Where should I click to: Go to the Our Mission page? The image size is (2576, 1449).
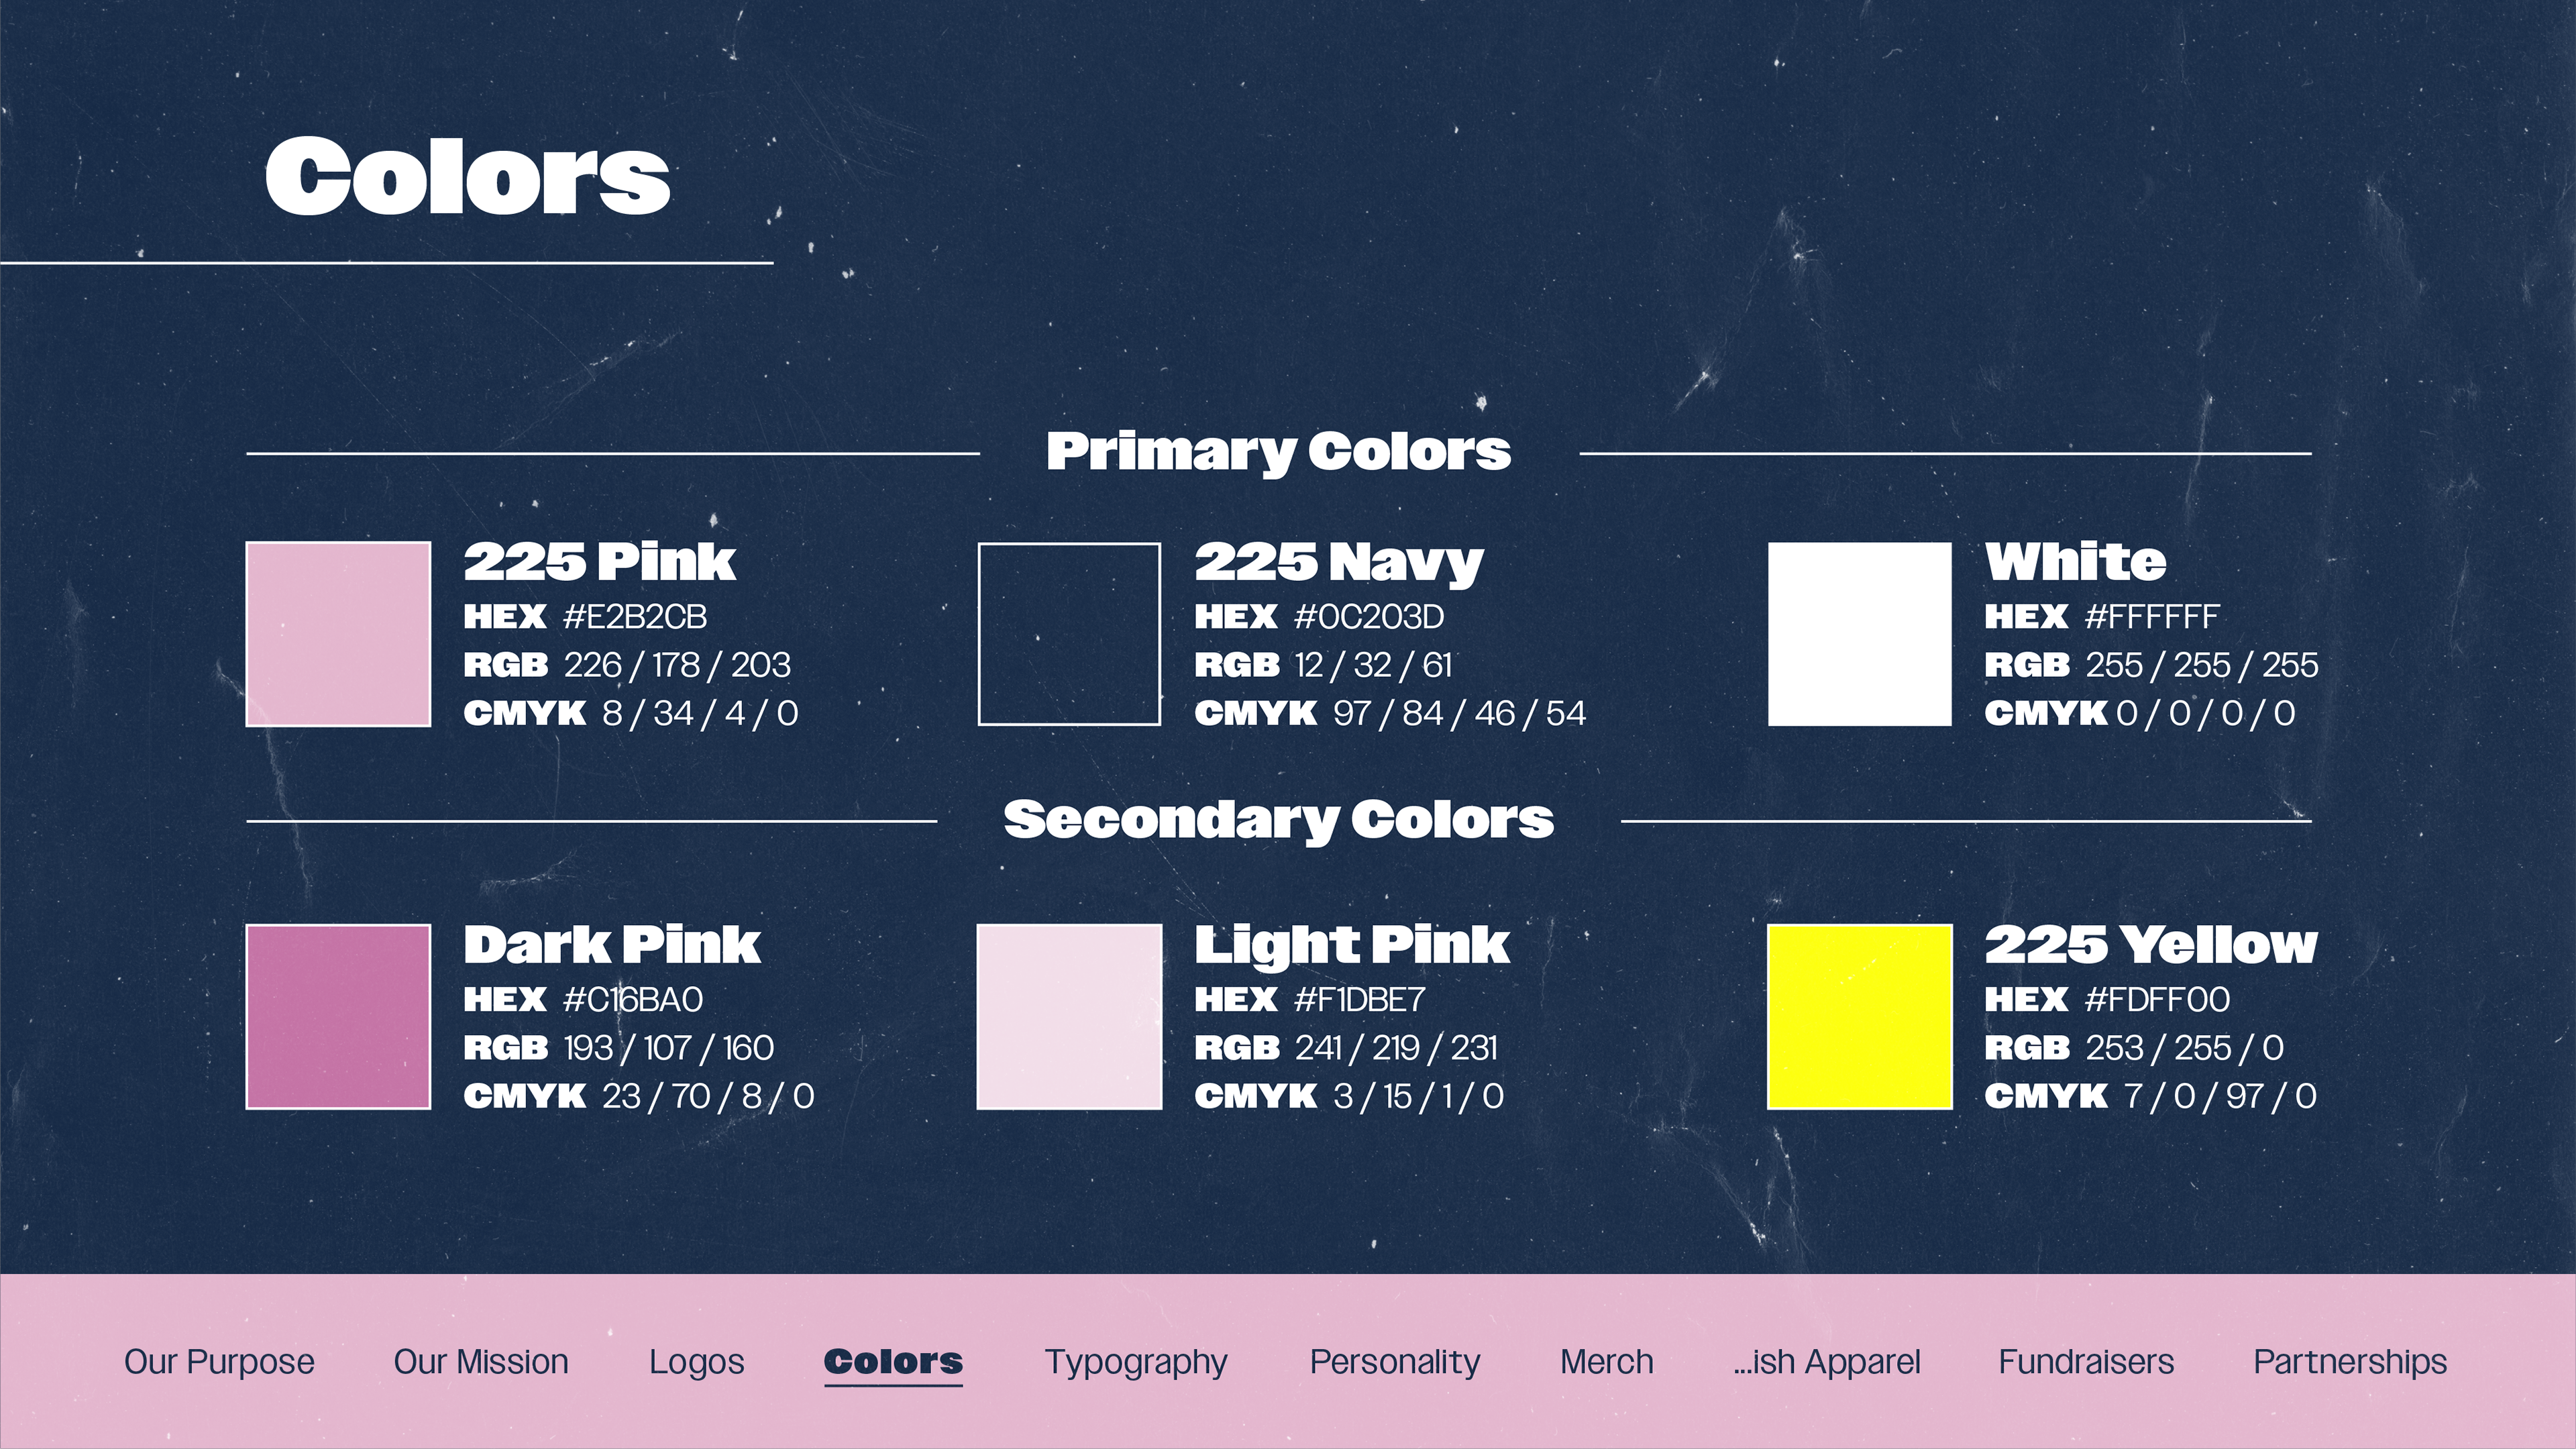click(x=481, y=1361)
